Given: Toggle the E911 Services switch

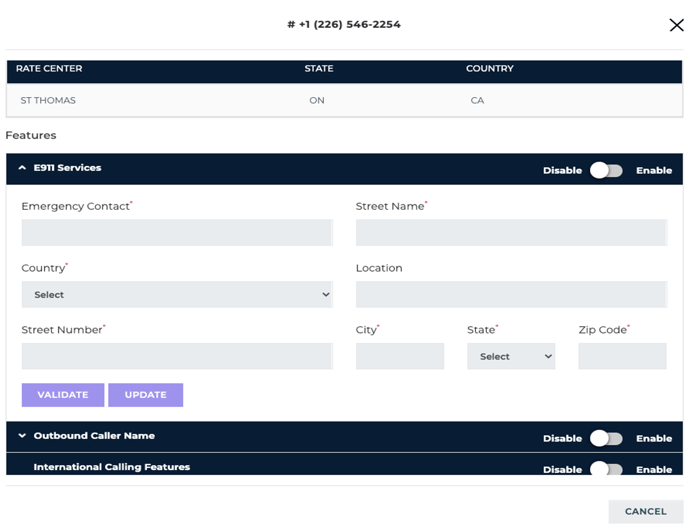Looking at the screenshot, I should (606, 170).
